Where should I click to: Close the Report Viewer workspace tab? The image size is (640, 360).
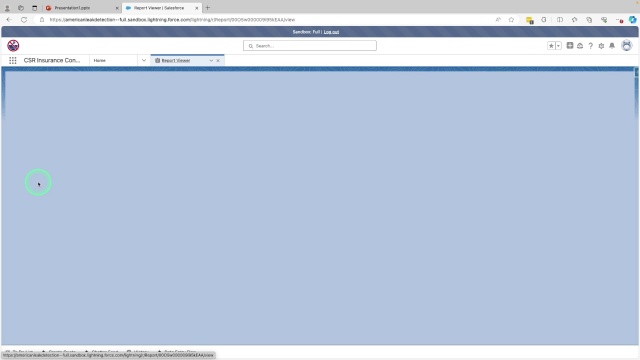[218, 60]
